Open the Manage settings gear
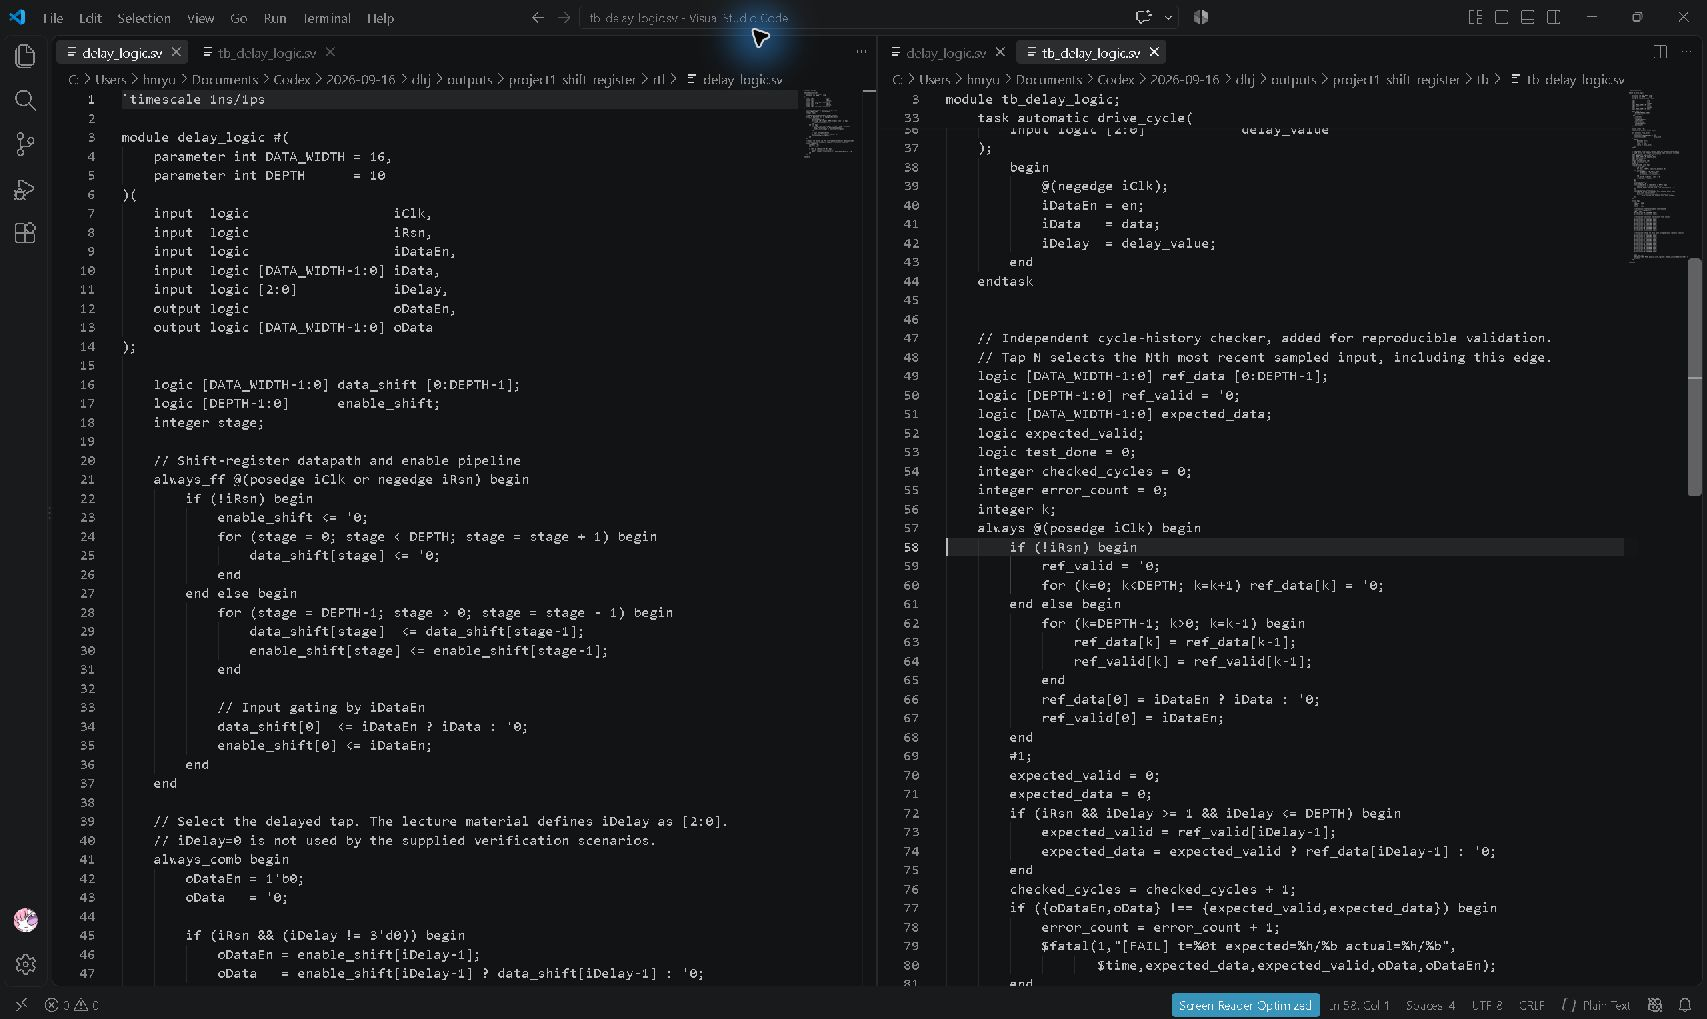Viewport: 1707px width, 1019px height. [26, 964]
